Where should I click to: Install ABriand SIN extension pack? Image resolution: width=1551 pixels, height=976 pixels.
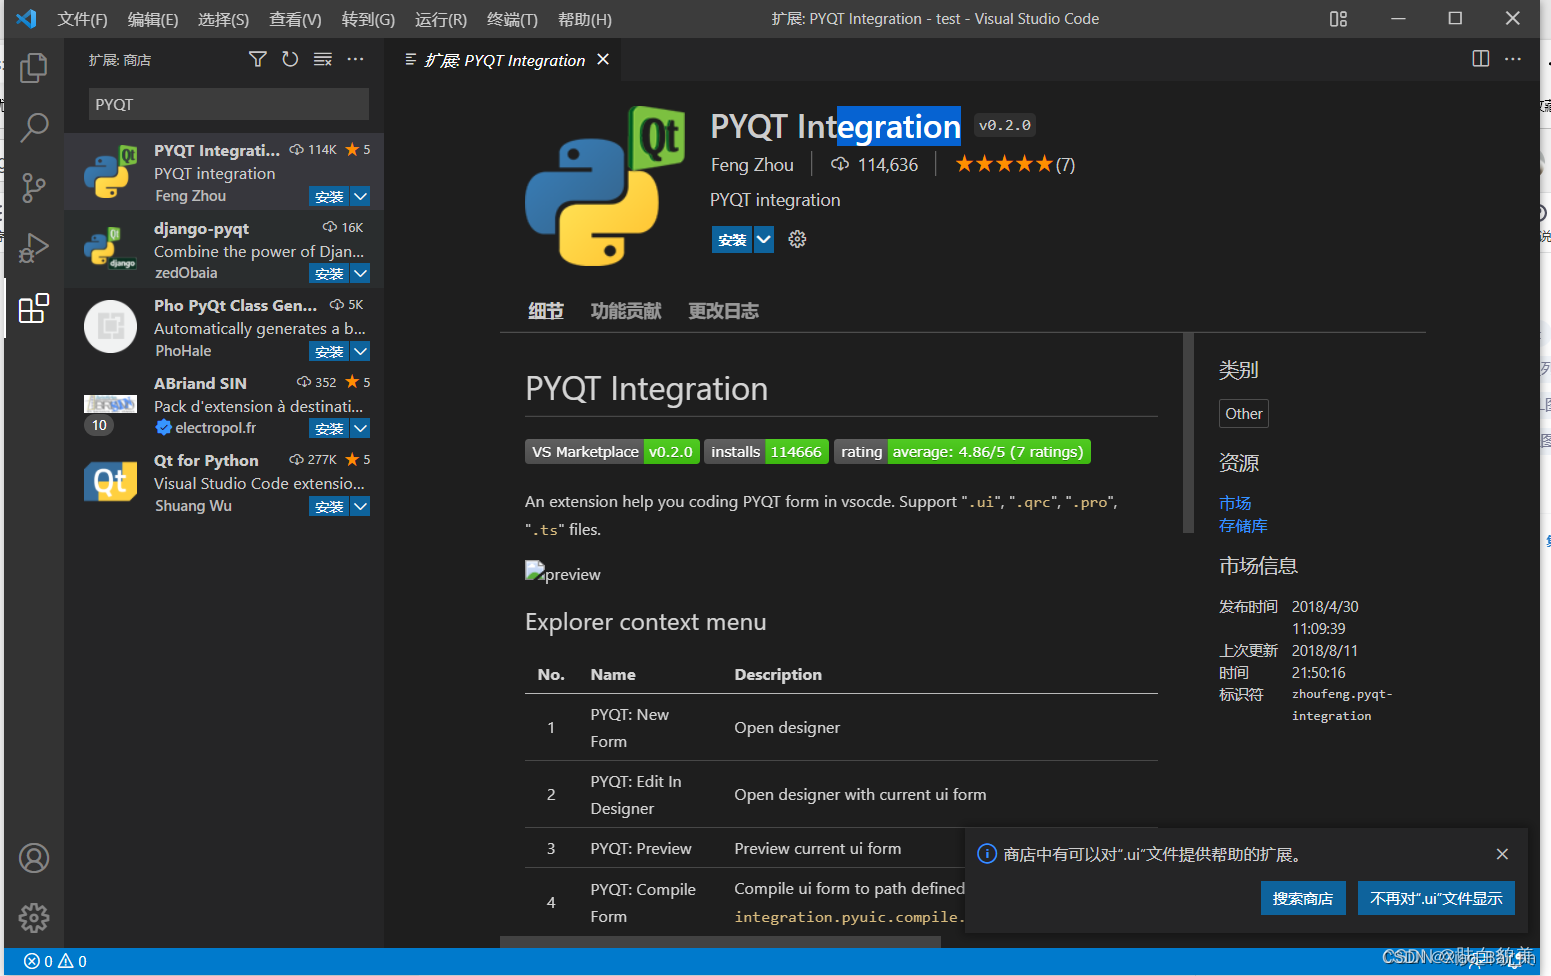[329, 428]
